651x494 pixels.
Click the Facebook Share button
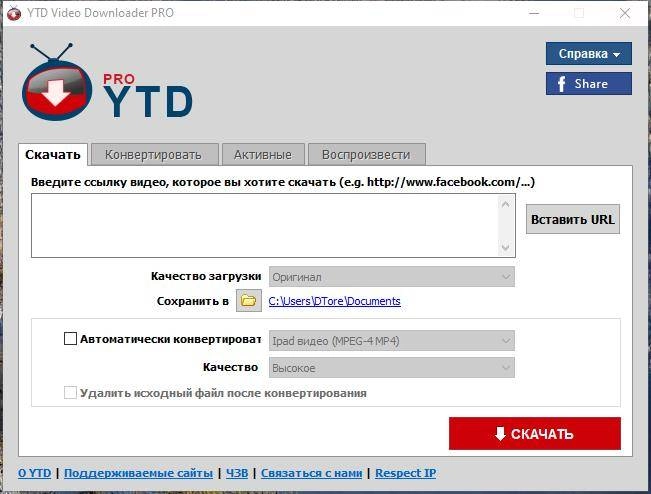click(588, 83)
